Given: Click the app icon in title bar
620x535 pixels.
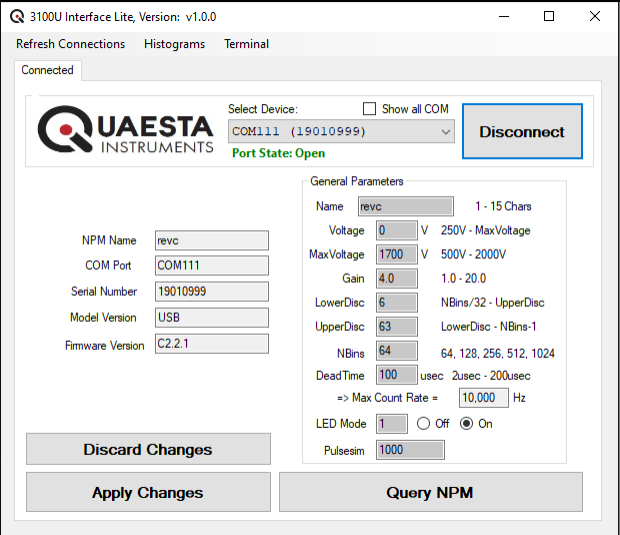Looking at the screenshot, I should point(17,17).
